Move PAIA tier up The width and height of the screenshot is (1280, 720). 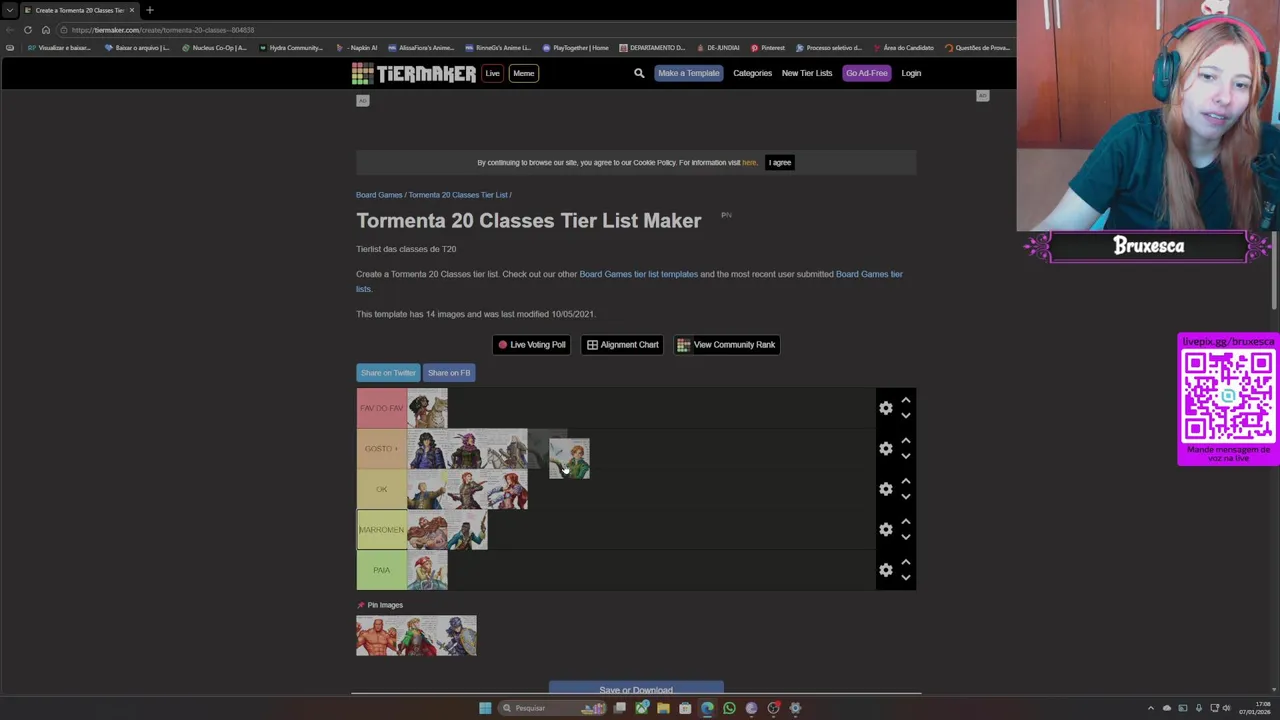(x=905, y=562)
